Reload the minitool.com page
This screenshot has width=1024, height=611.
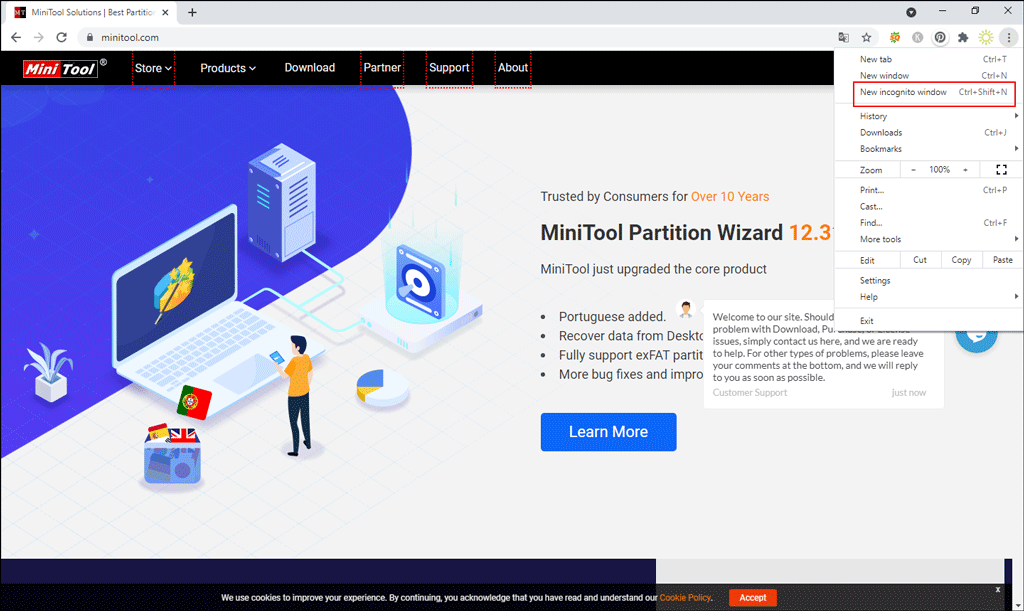coord(61,37)
